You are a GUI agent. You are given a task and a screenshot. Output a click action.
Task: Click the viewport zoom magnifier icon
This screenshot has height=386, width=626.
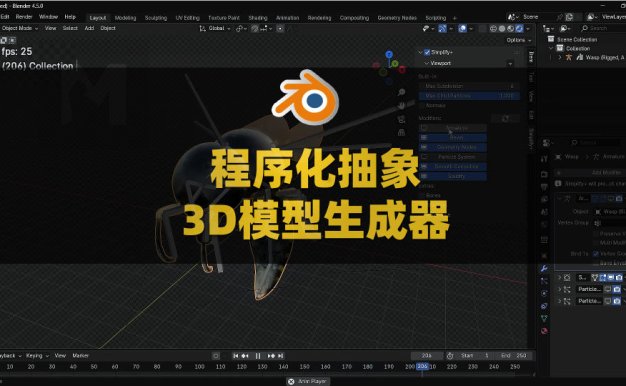[401, 92]
